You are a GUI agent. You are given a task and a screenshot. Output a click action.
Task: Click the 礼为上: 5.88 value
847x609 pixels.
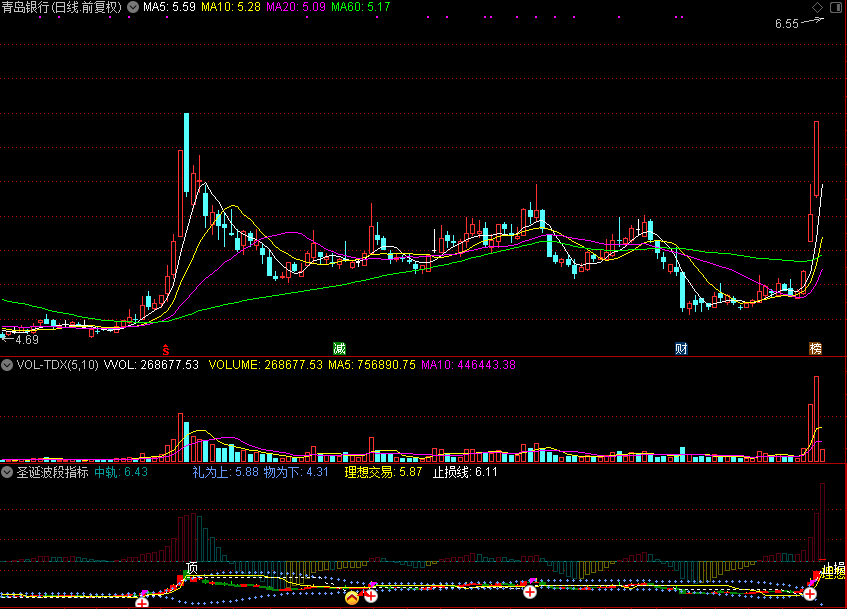click(x=226, y=472)
